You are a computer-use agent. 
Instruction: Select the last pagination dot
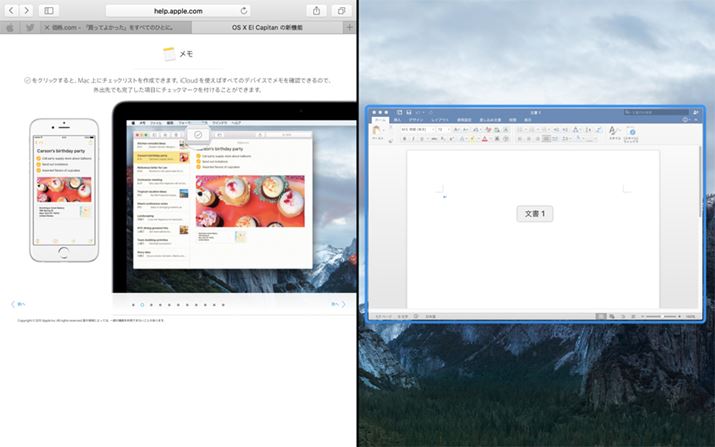click(x=223, y=305)
